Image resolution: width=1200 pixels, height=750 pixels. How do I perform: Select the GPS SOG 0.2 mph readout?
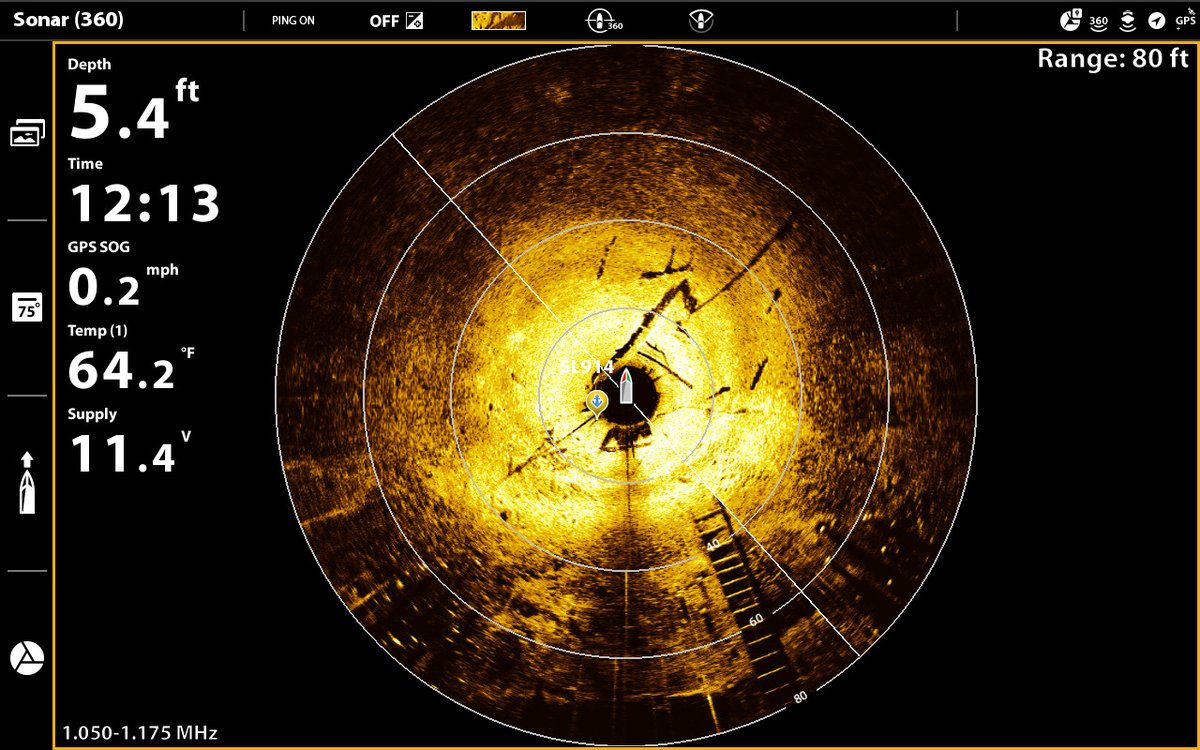click(x=123, y=274)
